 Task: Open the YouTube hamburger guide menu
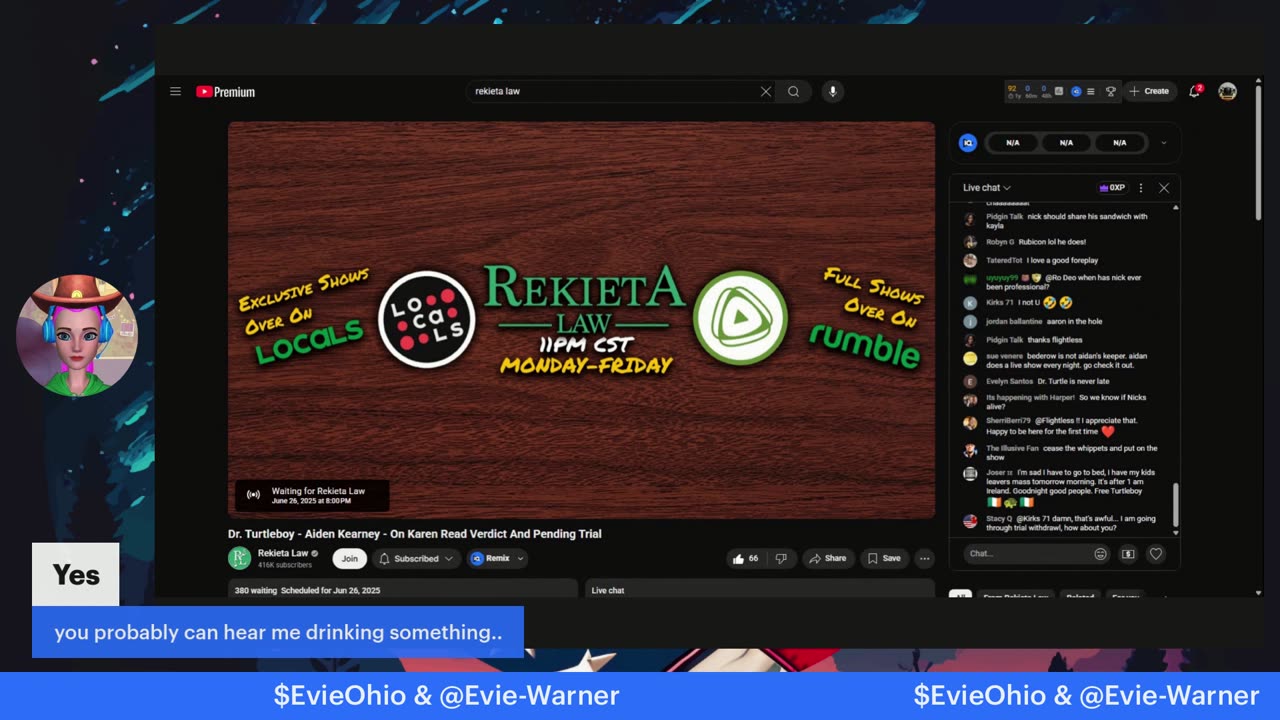tap(175, 91)
